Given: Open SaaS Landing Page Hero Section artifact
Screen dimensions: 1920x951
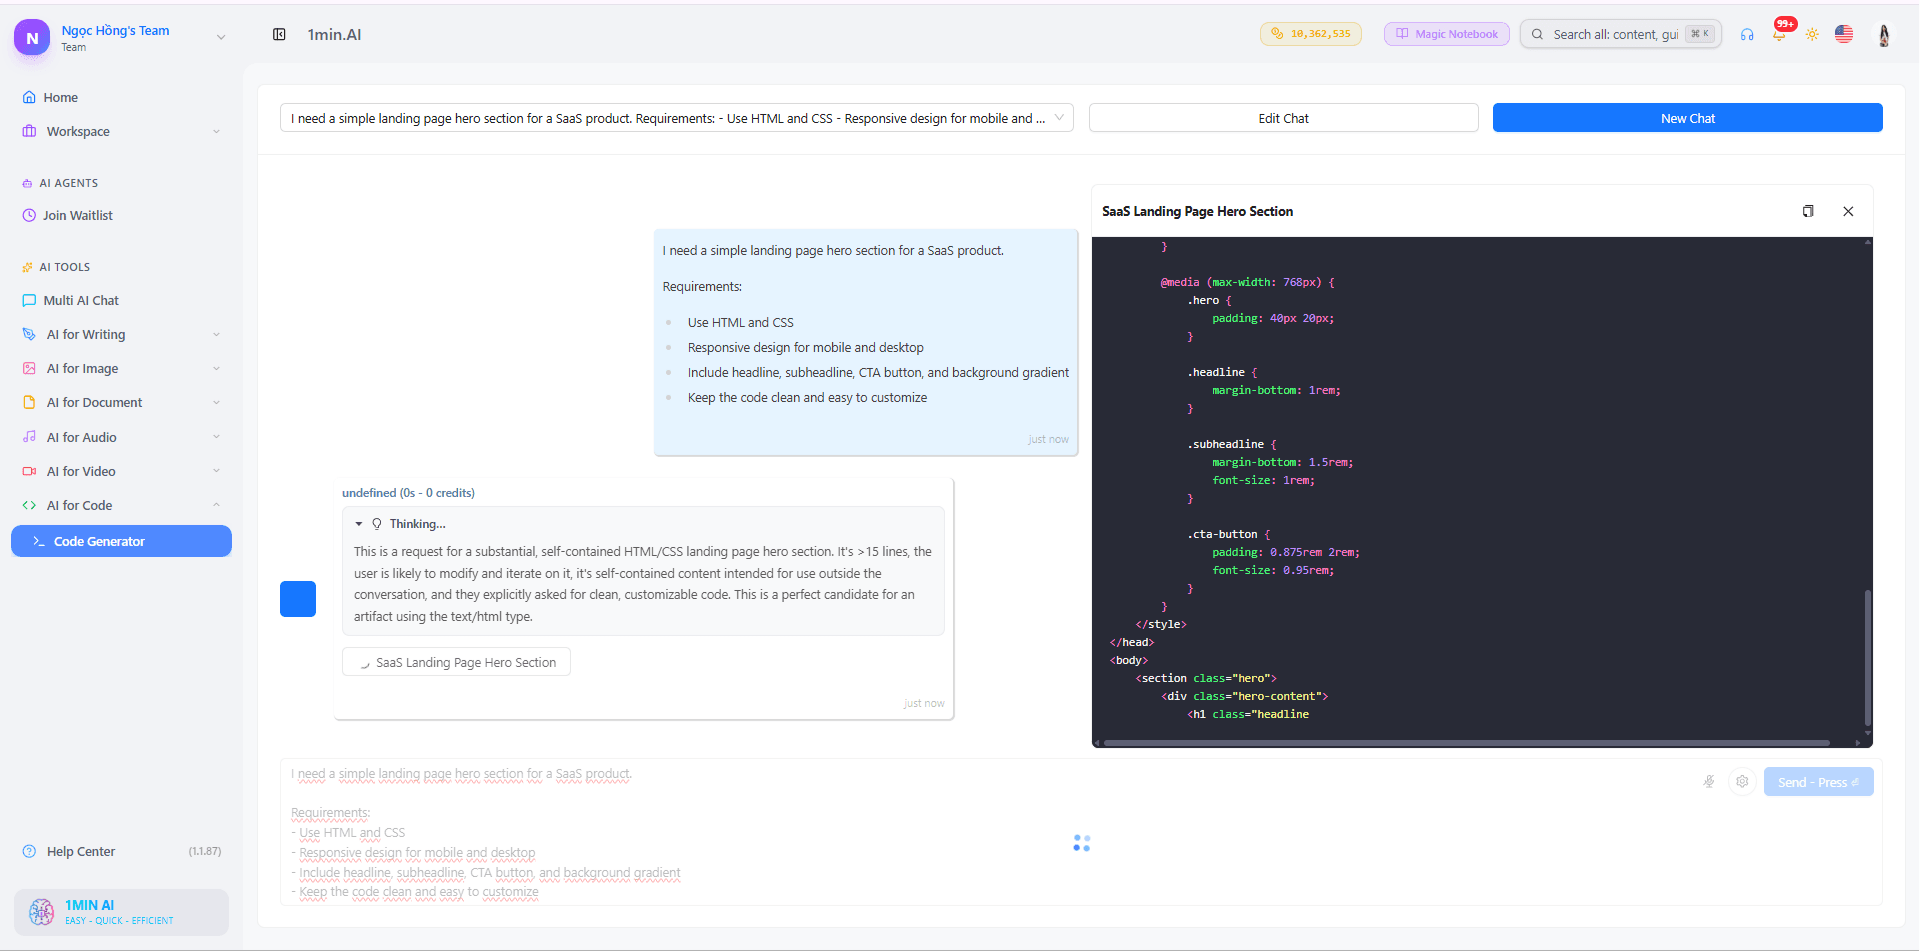Looking at the screenshot, I should [x=456, y=662].
